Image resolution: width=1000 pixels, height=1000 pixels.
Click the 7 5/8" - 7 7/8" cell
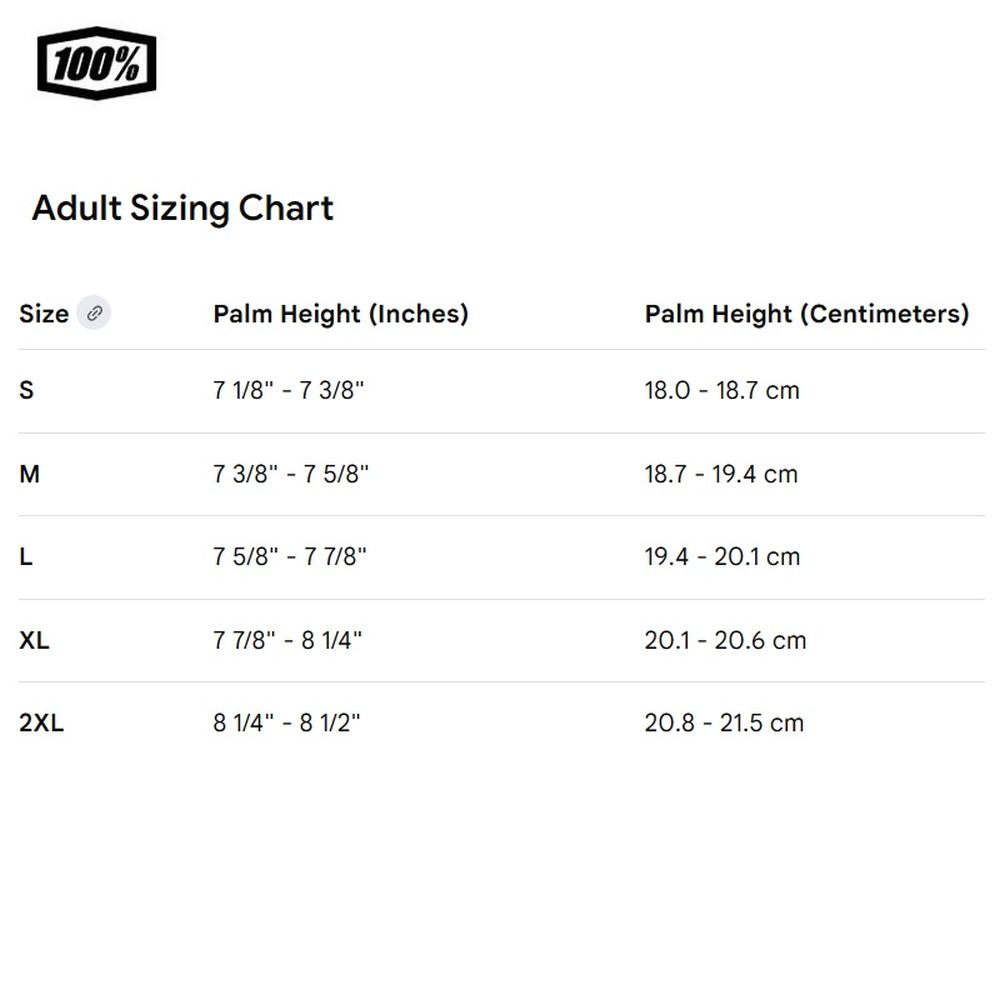(x=290, y=557)
